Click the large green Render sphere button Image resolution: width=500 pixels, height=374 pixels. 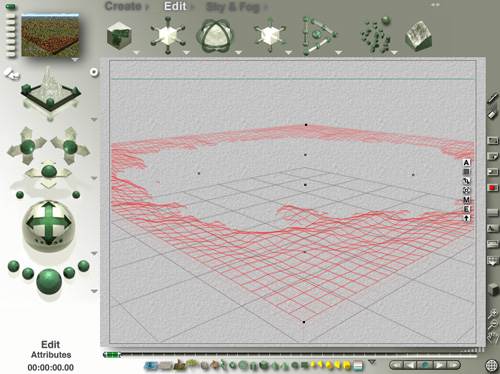click(x=49, y=281)
